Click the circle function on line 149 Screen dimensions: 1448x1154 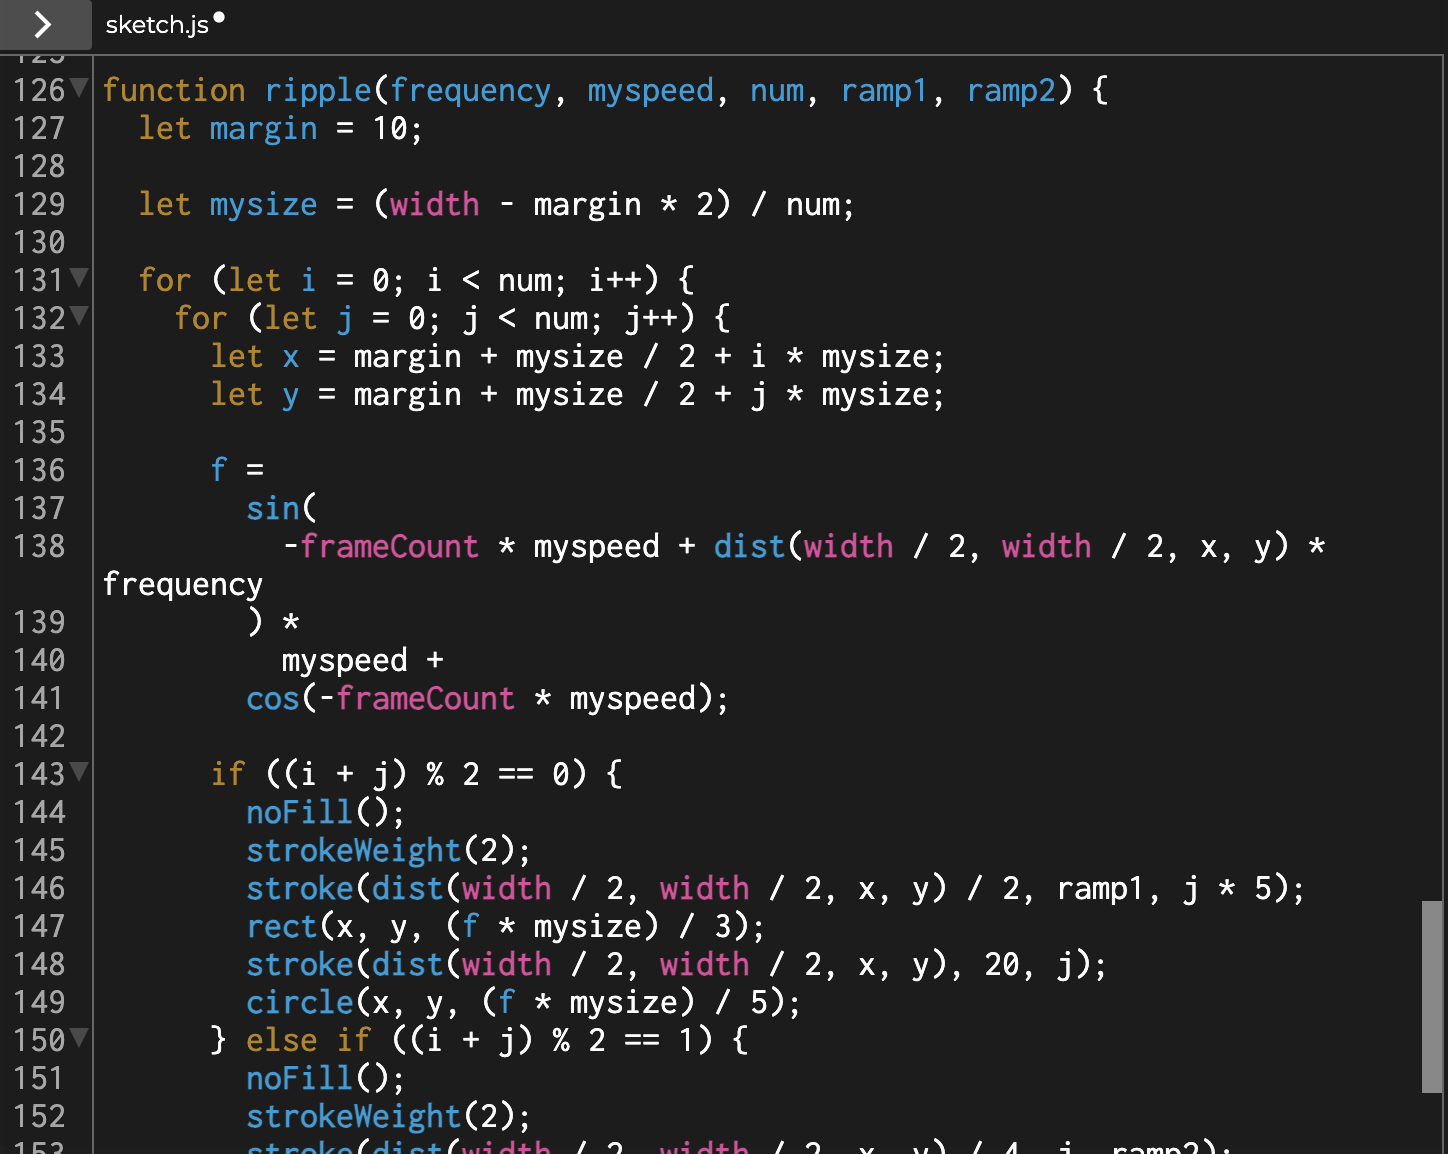point(299,1001)
